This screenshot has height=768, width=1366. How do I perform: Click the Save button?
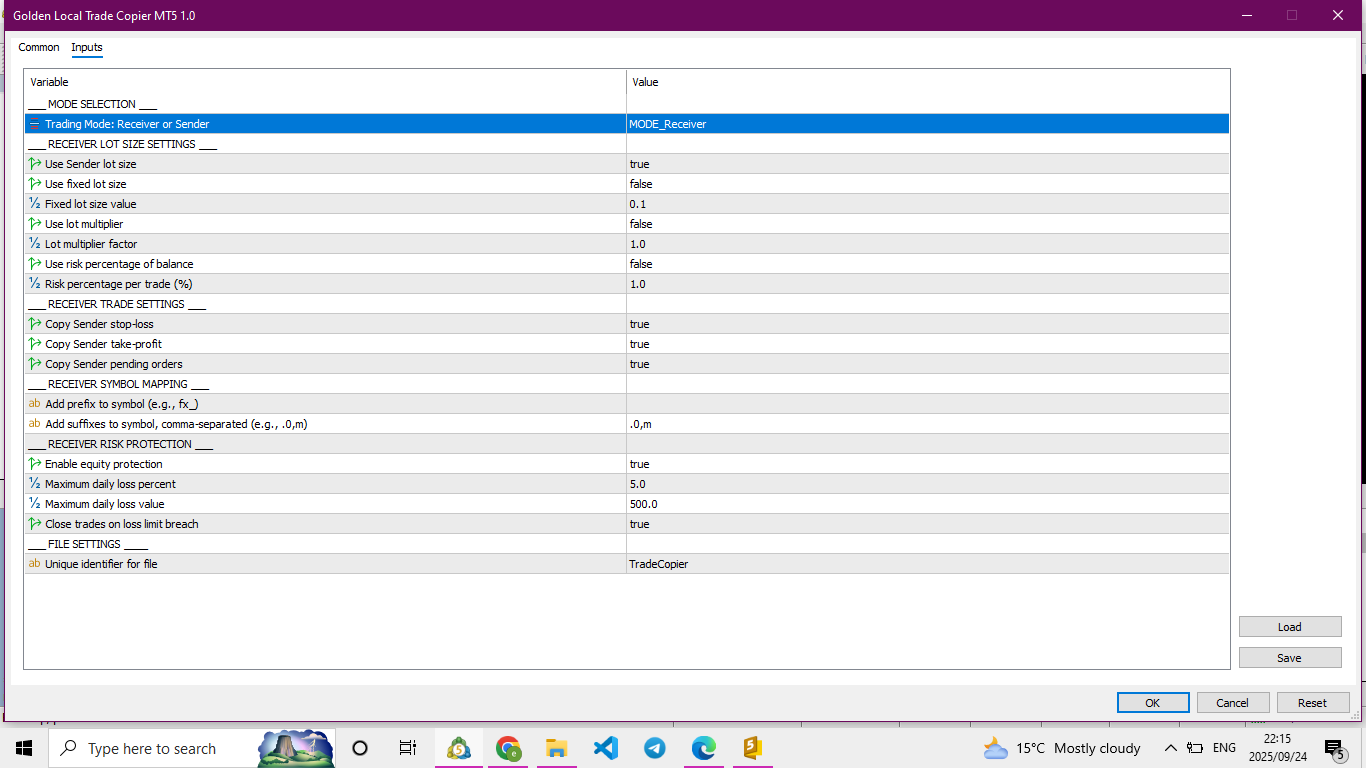click(1290, 658)
